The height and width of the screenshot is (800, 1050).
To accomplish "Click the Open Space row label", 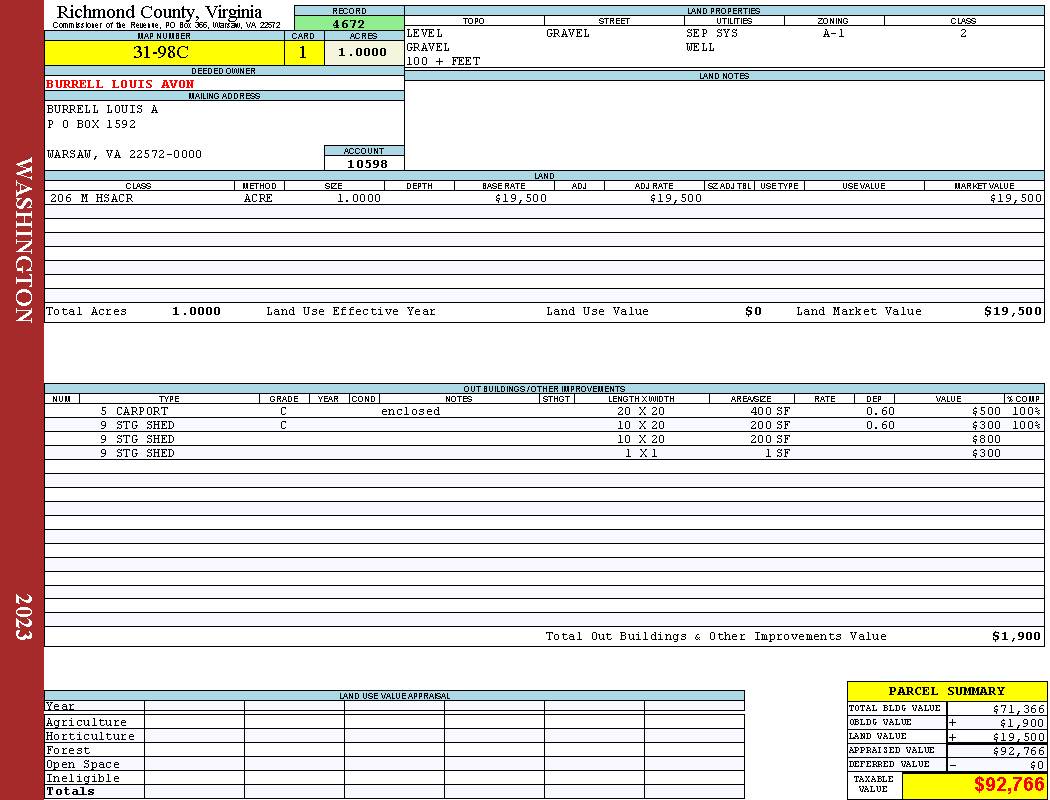I will click(x=82, y=765).
